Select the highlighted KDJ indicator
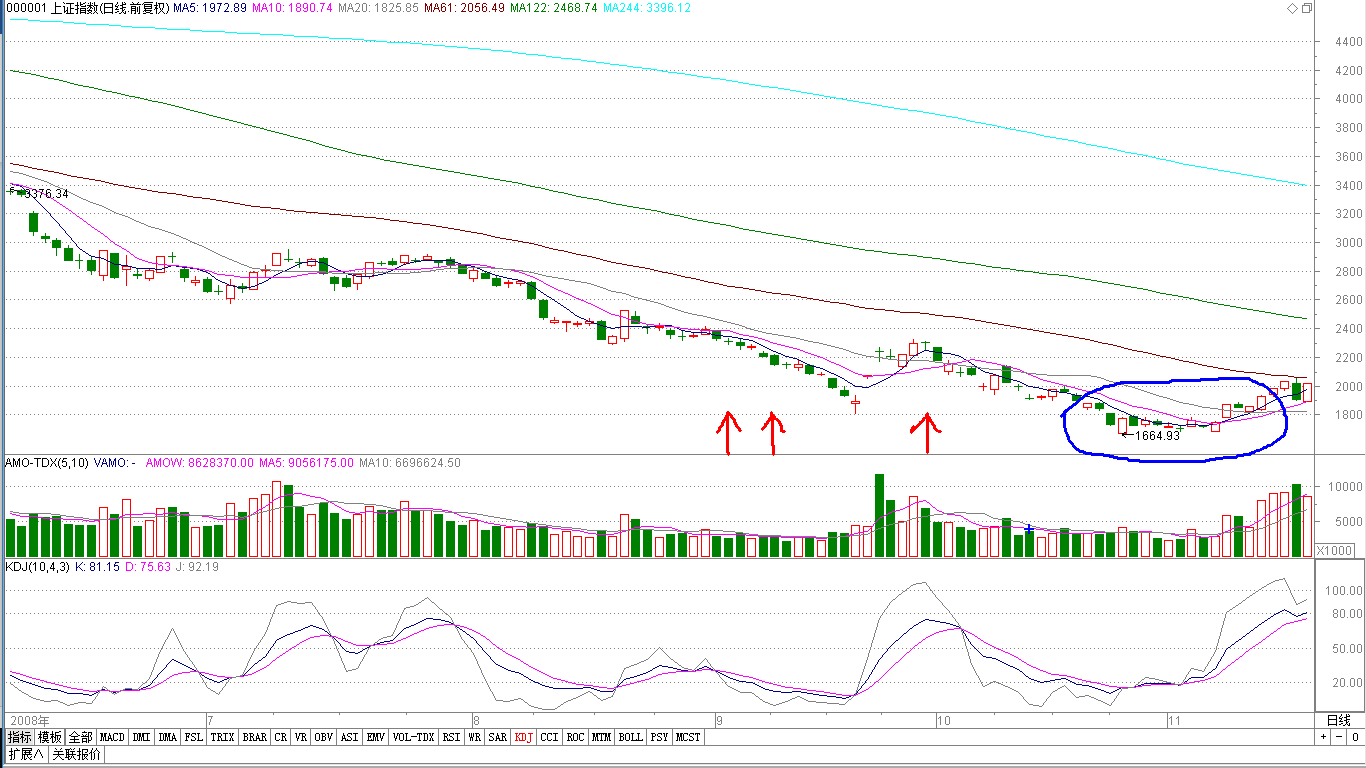 click(524, 737)
